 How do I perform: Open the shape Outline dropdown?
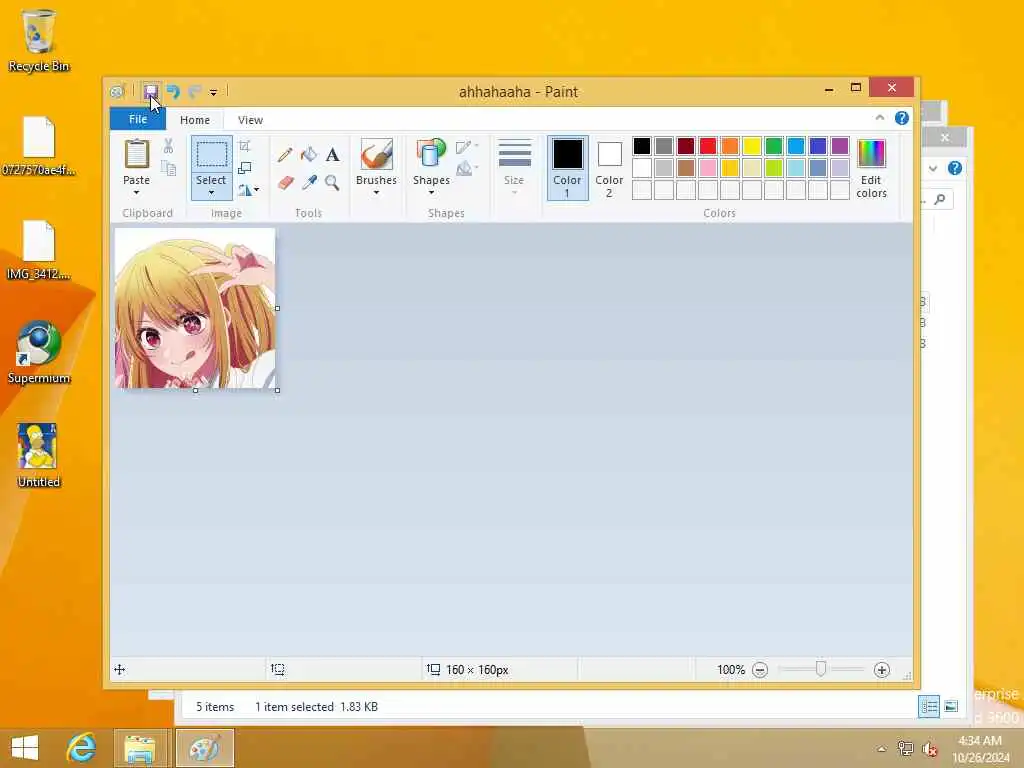[x=467, y=147]
